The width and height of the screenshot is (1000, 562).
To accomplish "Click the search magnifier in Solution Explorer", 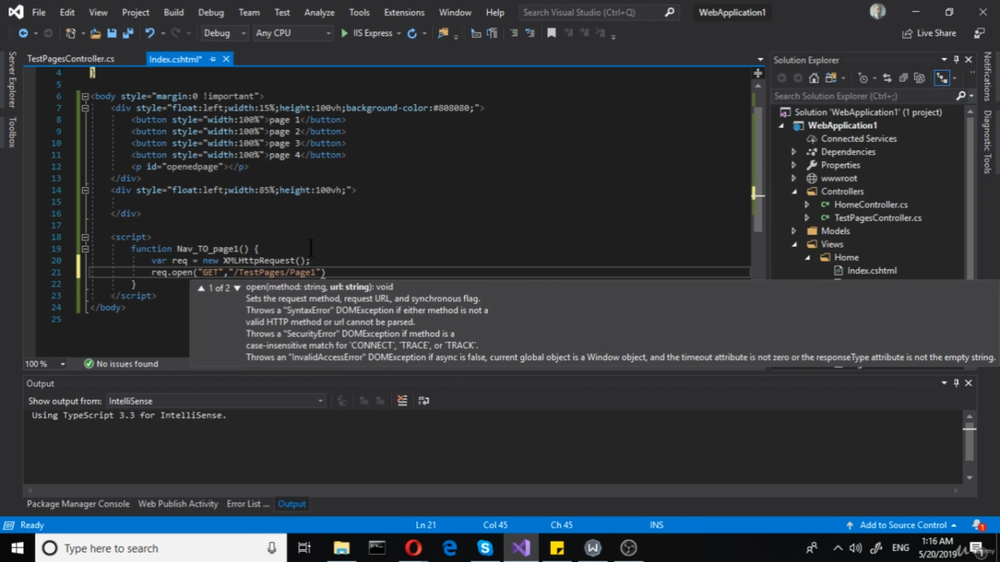I will [960, 96].
